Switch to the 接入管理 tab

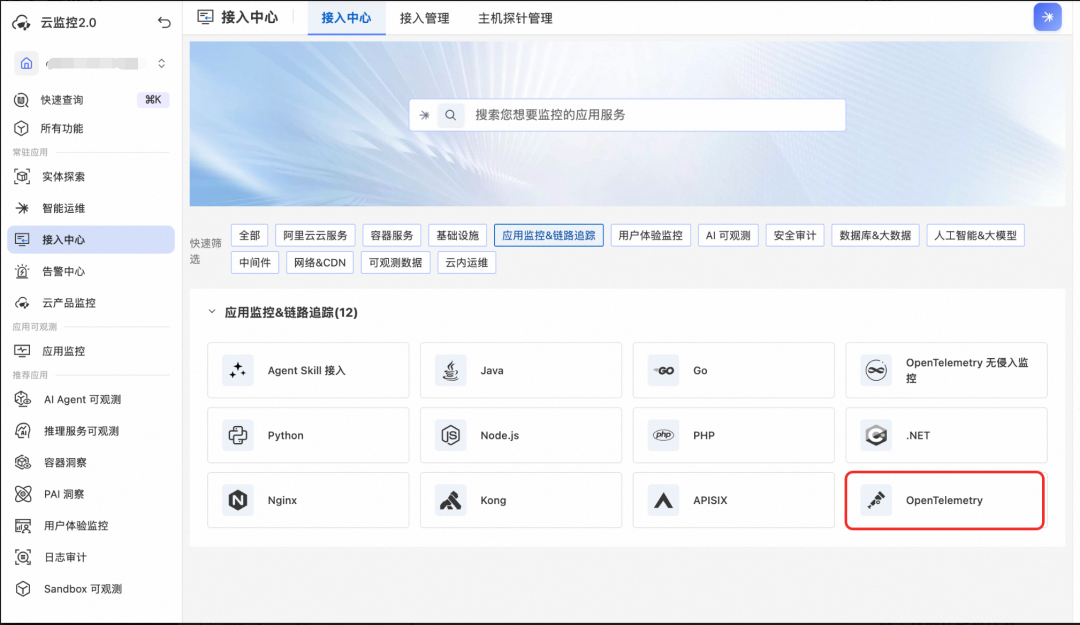[x=424, y=19]
